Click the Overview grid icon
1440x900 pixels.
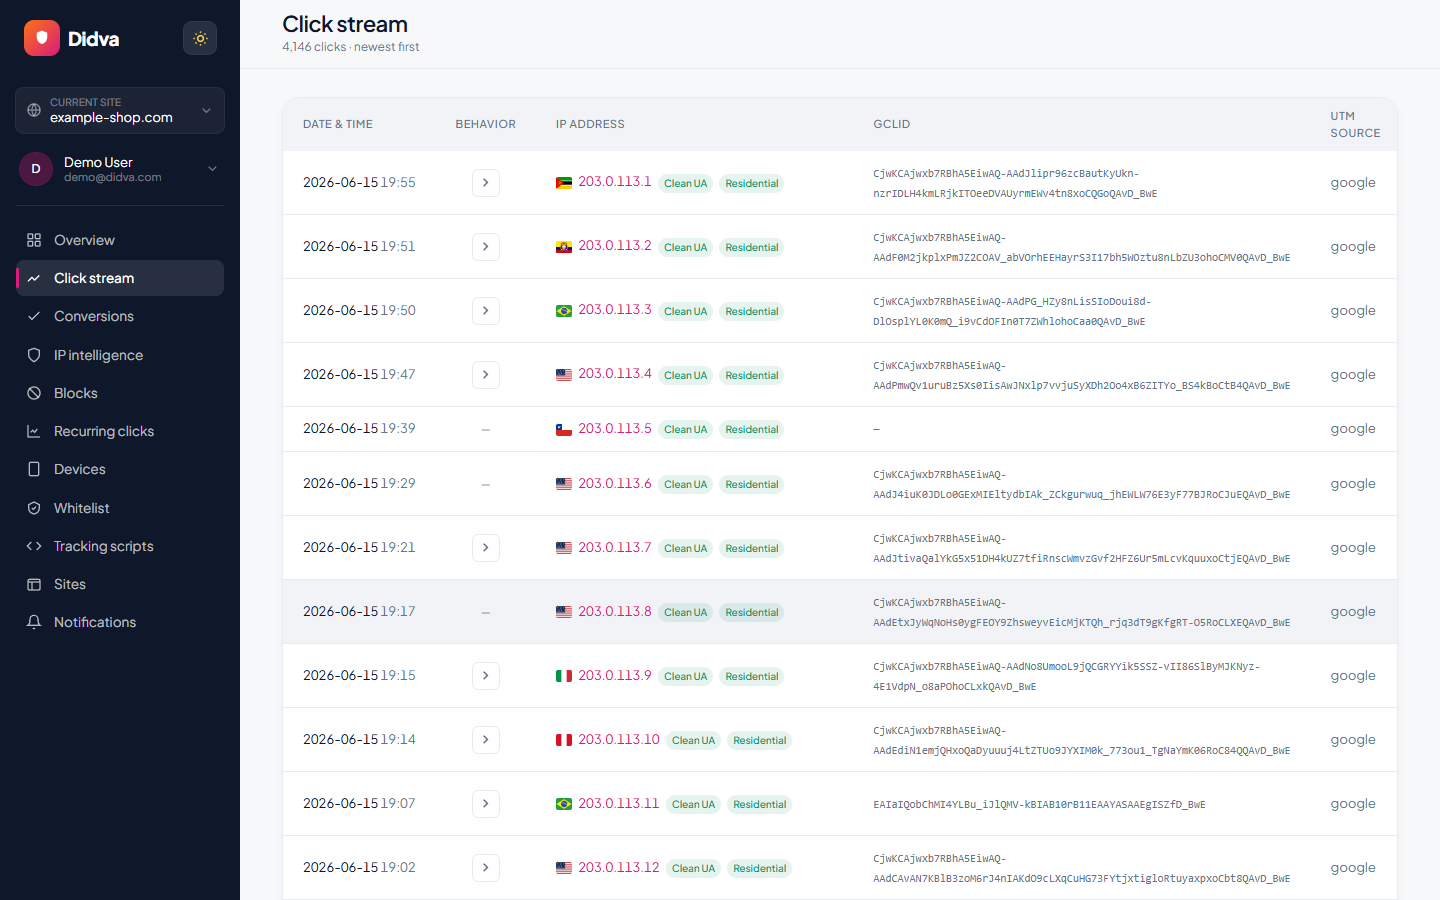pos(34,240)
